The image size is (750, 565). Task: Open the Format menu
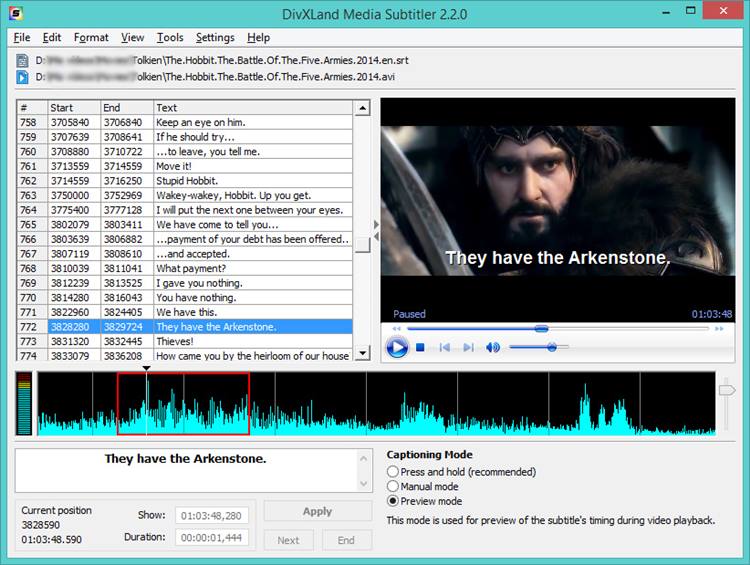pyautogui.click(x=91, y=37)
